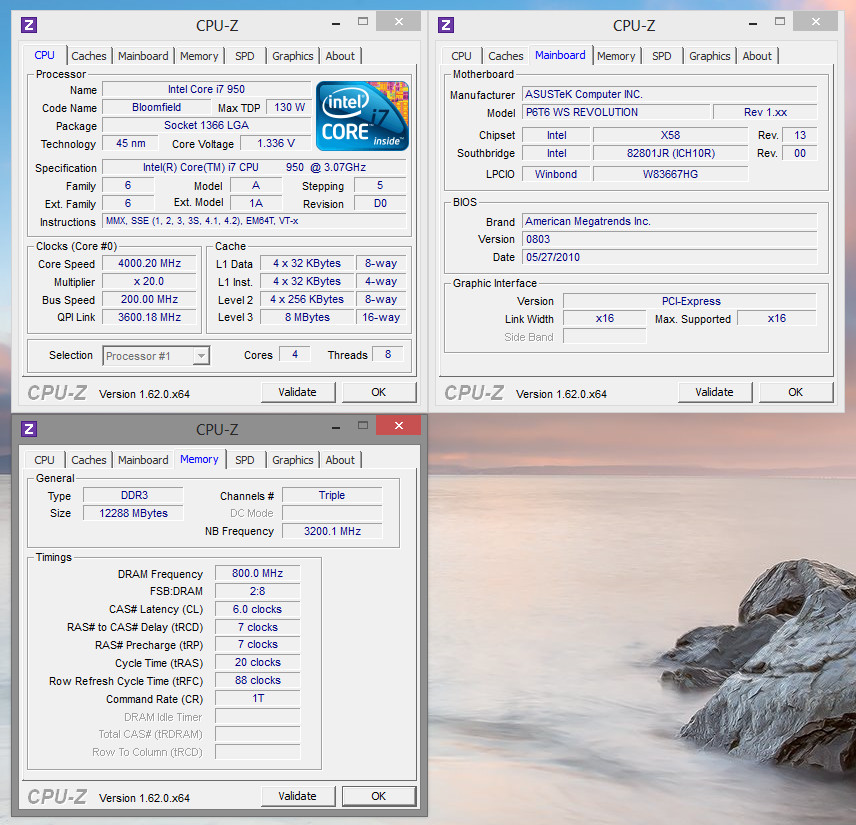Click the 'x 20.0' multiplier value
This screenshot has height=825, width=856.
coord(150,281)
